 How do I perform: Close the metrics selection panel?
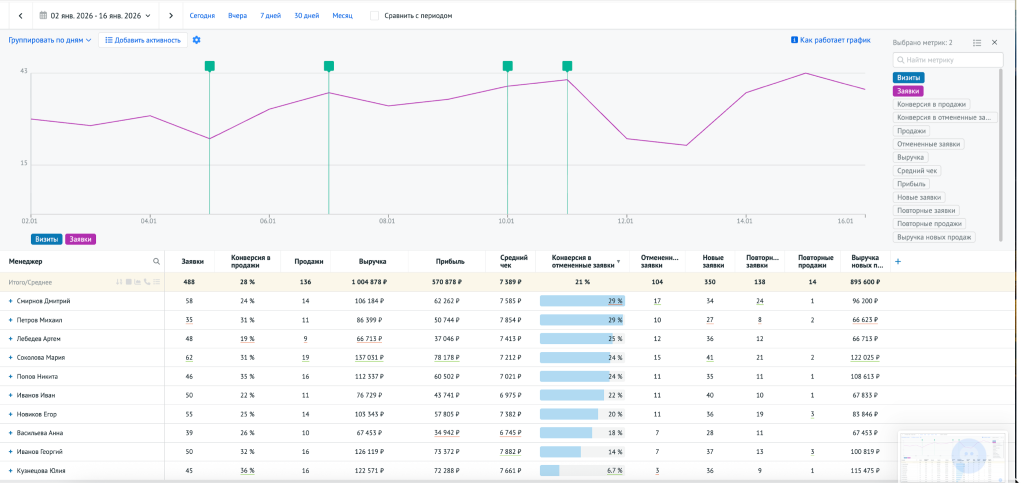tap(994, 42)
